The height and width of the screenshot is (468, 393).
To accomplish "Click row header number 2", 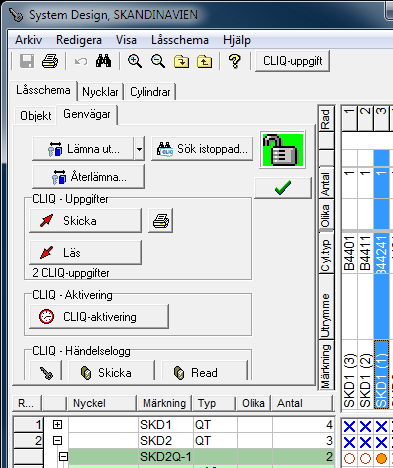I will point(28,441).
